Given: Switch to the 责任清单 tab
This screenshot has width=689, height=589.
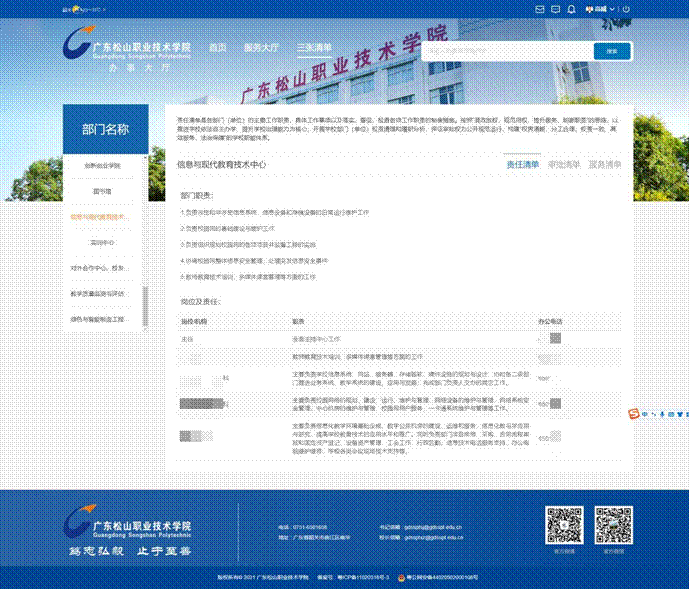Looking at the screenshot, I should pyautogui.click(x=522, y=164).
